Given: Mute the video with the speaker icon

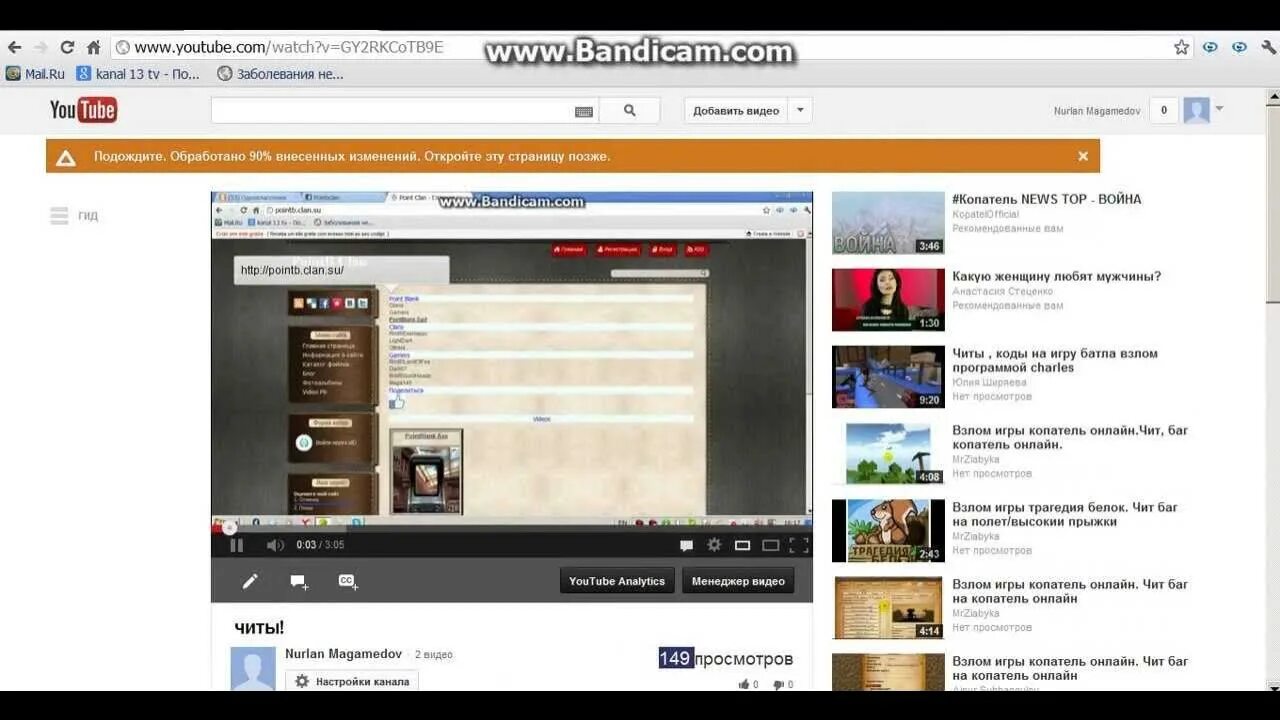Looking at the screenshot, I should [274, 545].
